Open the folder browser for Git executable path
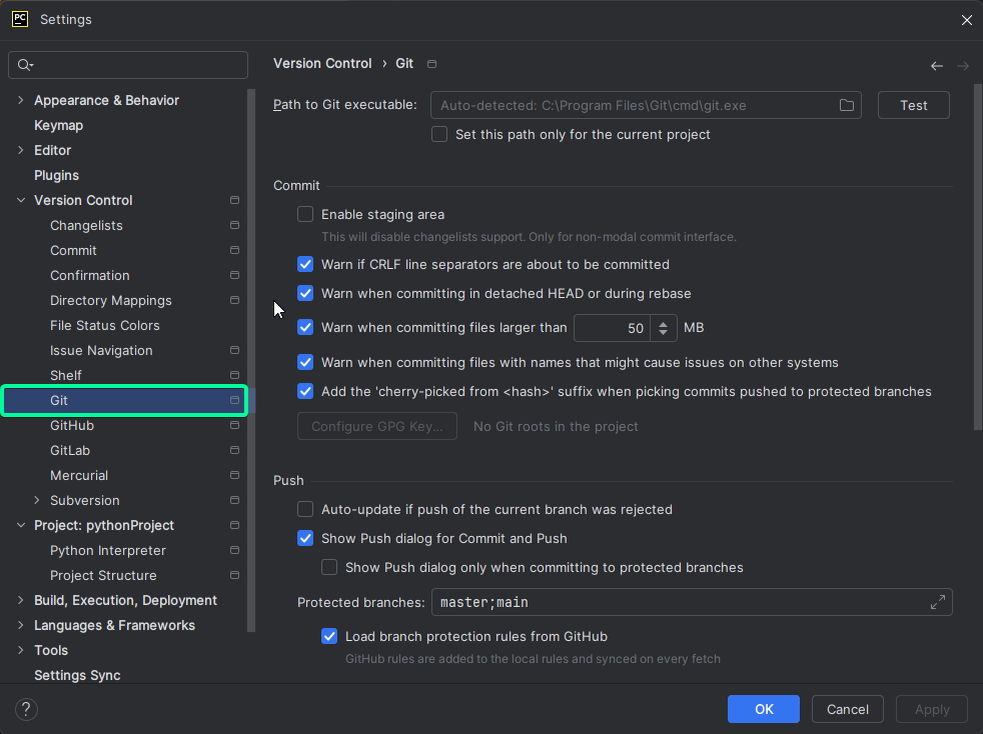983x734 pixels. click(x=846, y=104)
